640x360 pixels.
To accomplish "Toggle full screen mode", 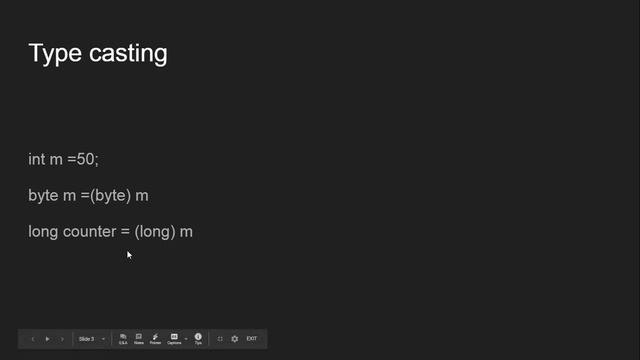I will 220,339.
